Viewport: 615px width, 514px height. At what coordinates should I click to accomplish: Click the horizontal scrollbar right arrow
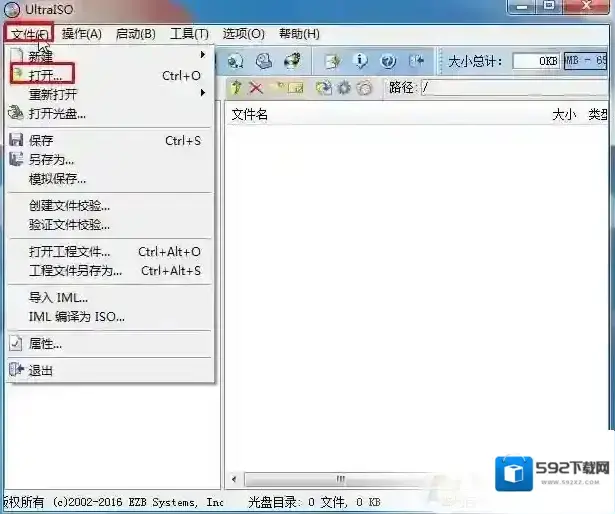(606, 480)
